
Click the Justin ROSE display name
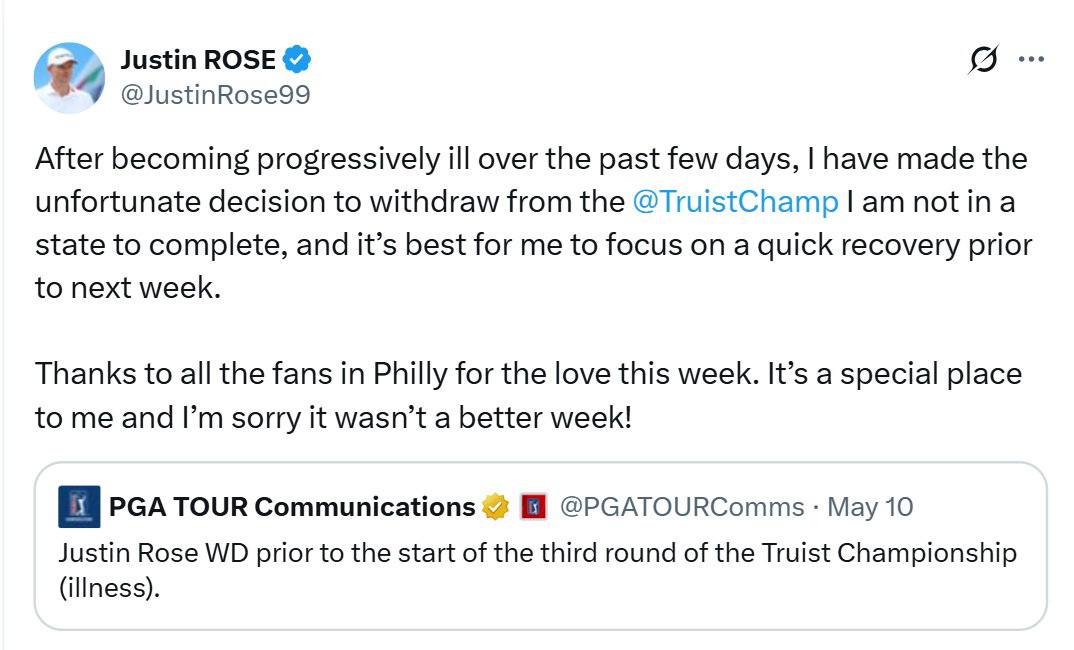point(196,58)
